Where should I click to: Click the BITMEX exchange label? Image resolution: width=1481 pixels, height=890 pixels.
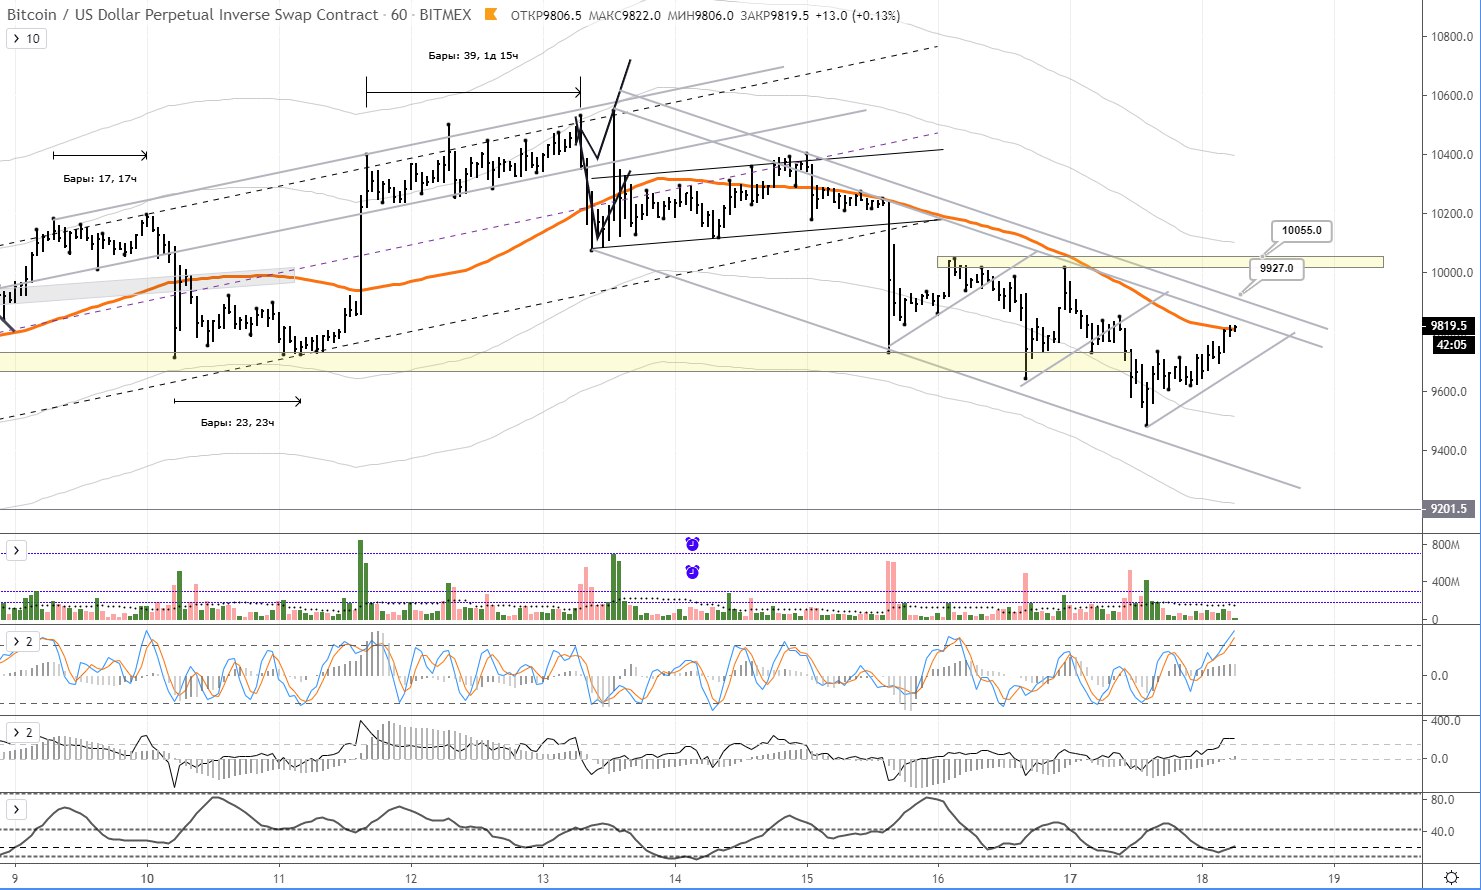444,15
